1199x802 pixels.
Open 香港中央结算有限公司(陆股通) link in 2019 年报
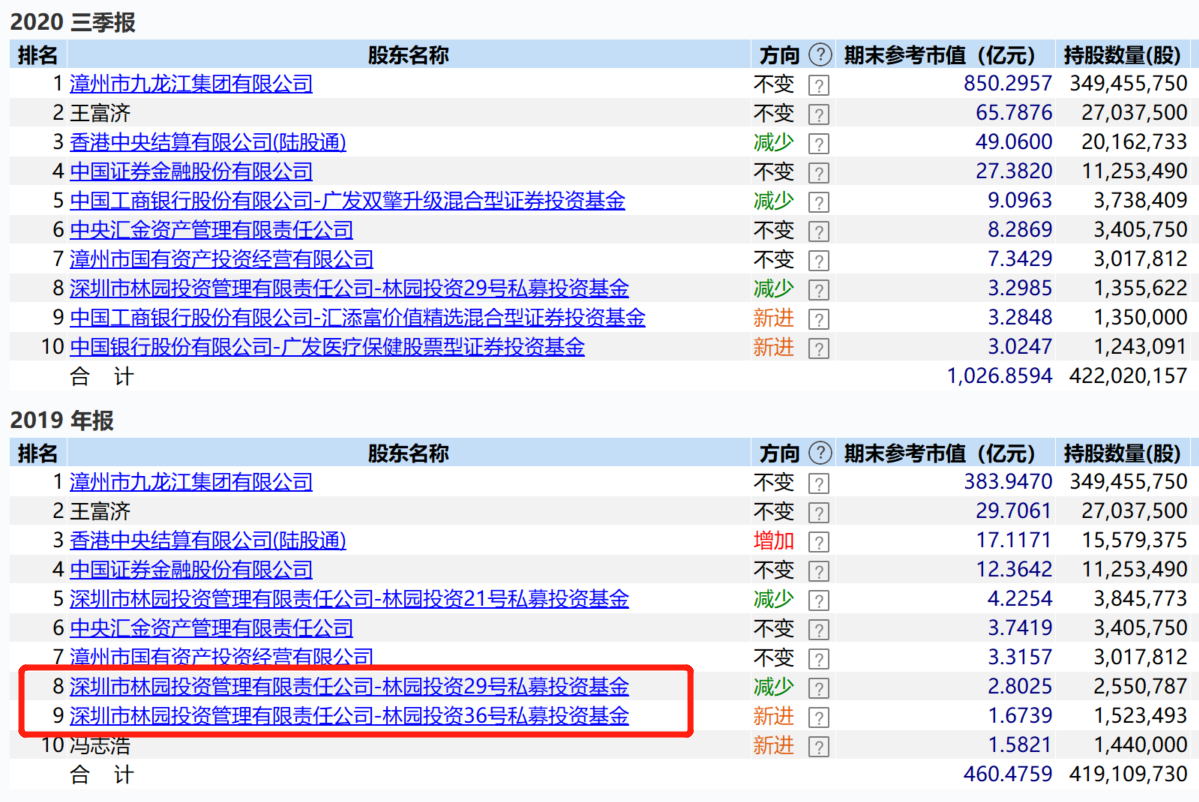(208, 541)
